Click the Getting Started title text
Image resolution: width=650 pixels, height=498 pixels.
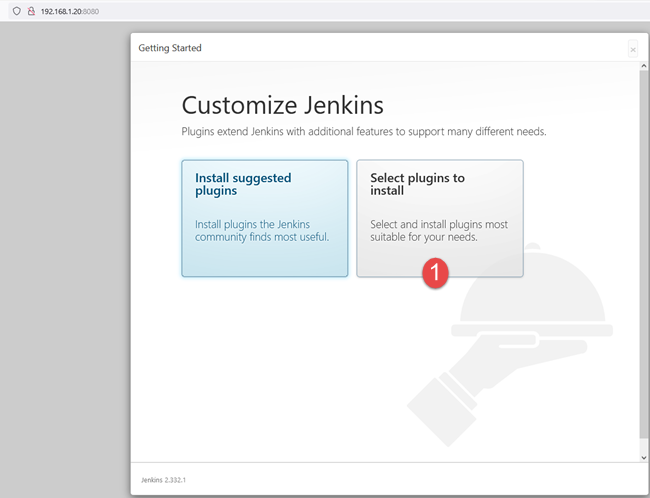[170, 48]
